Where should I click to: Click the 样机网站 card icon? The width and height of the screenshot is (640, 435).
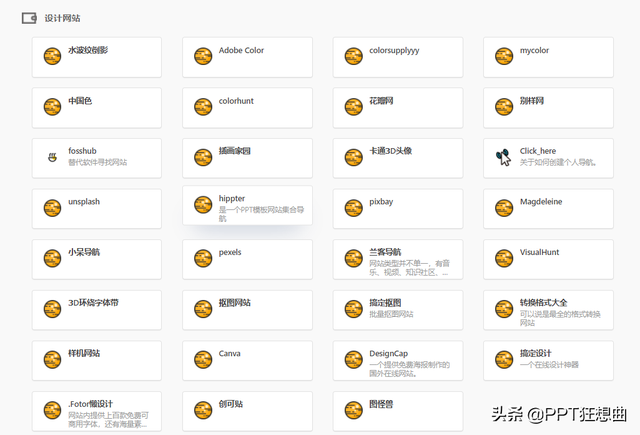52,360
